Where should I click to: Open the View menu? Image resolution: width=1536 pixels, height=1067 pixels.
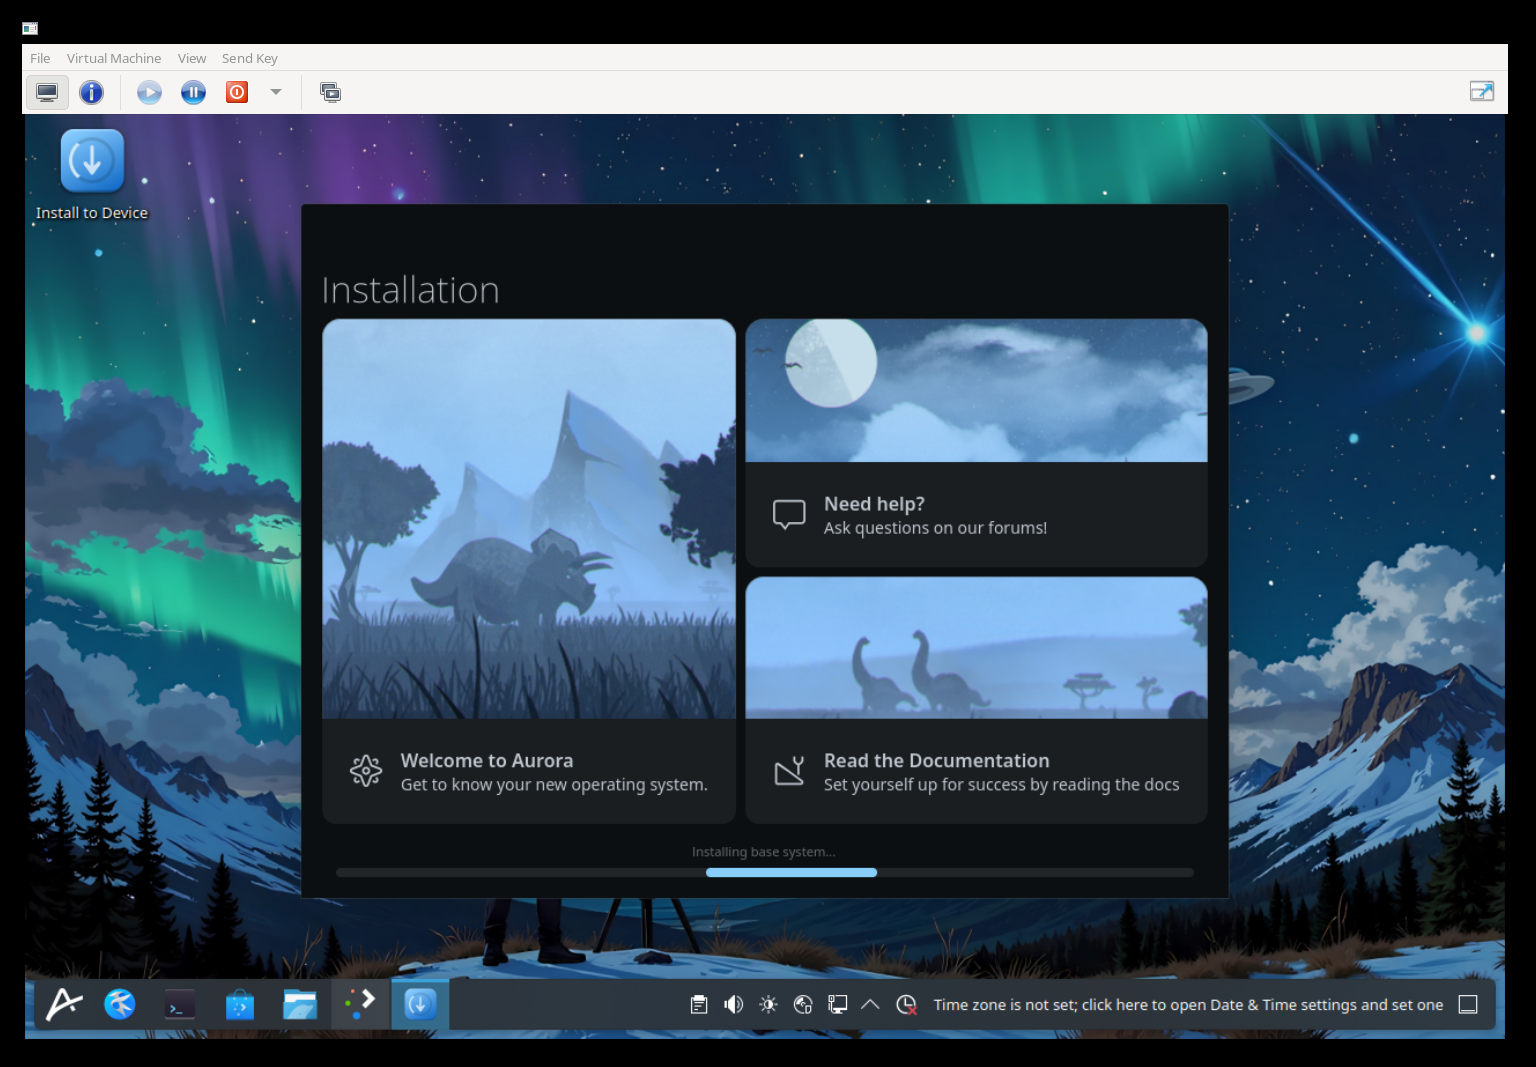192,58
